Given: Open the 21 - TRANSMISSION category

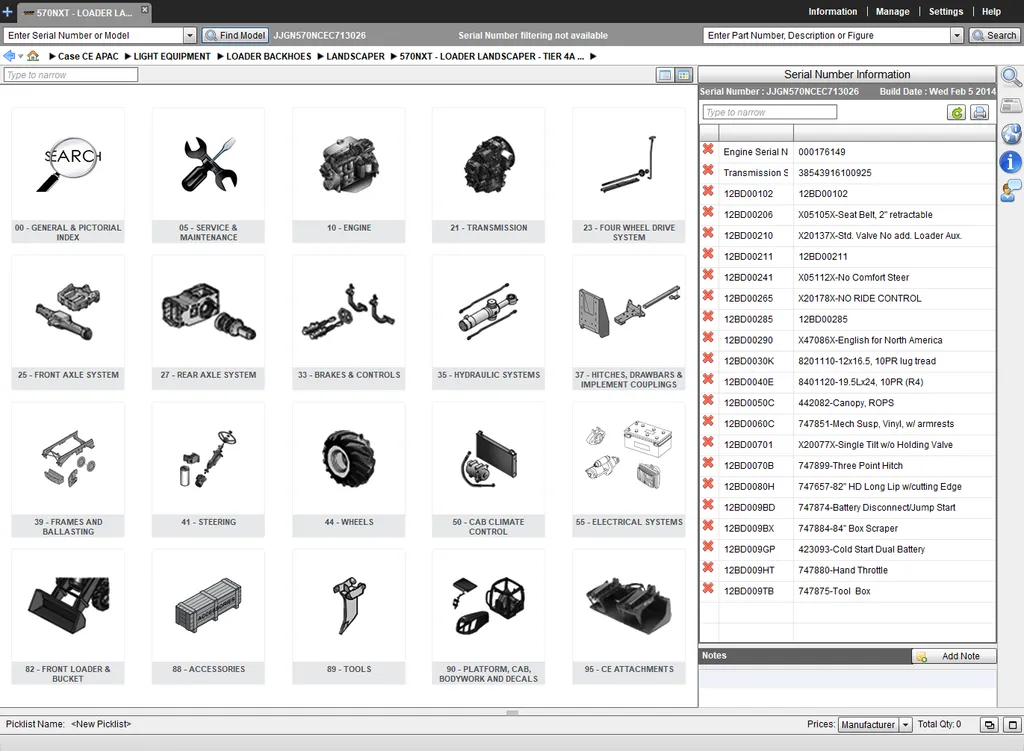Looking at the screenshot, I should [x=488, y=176].
